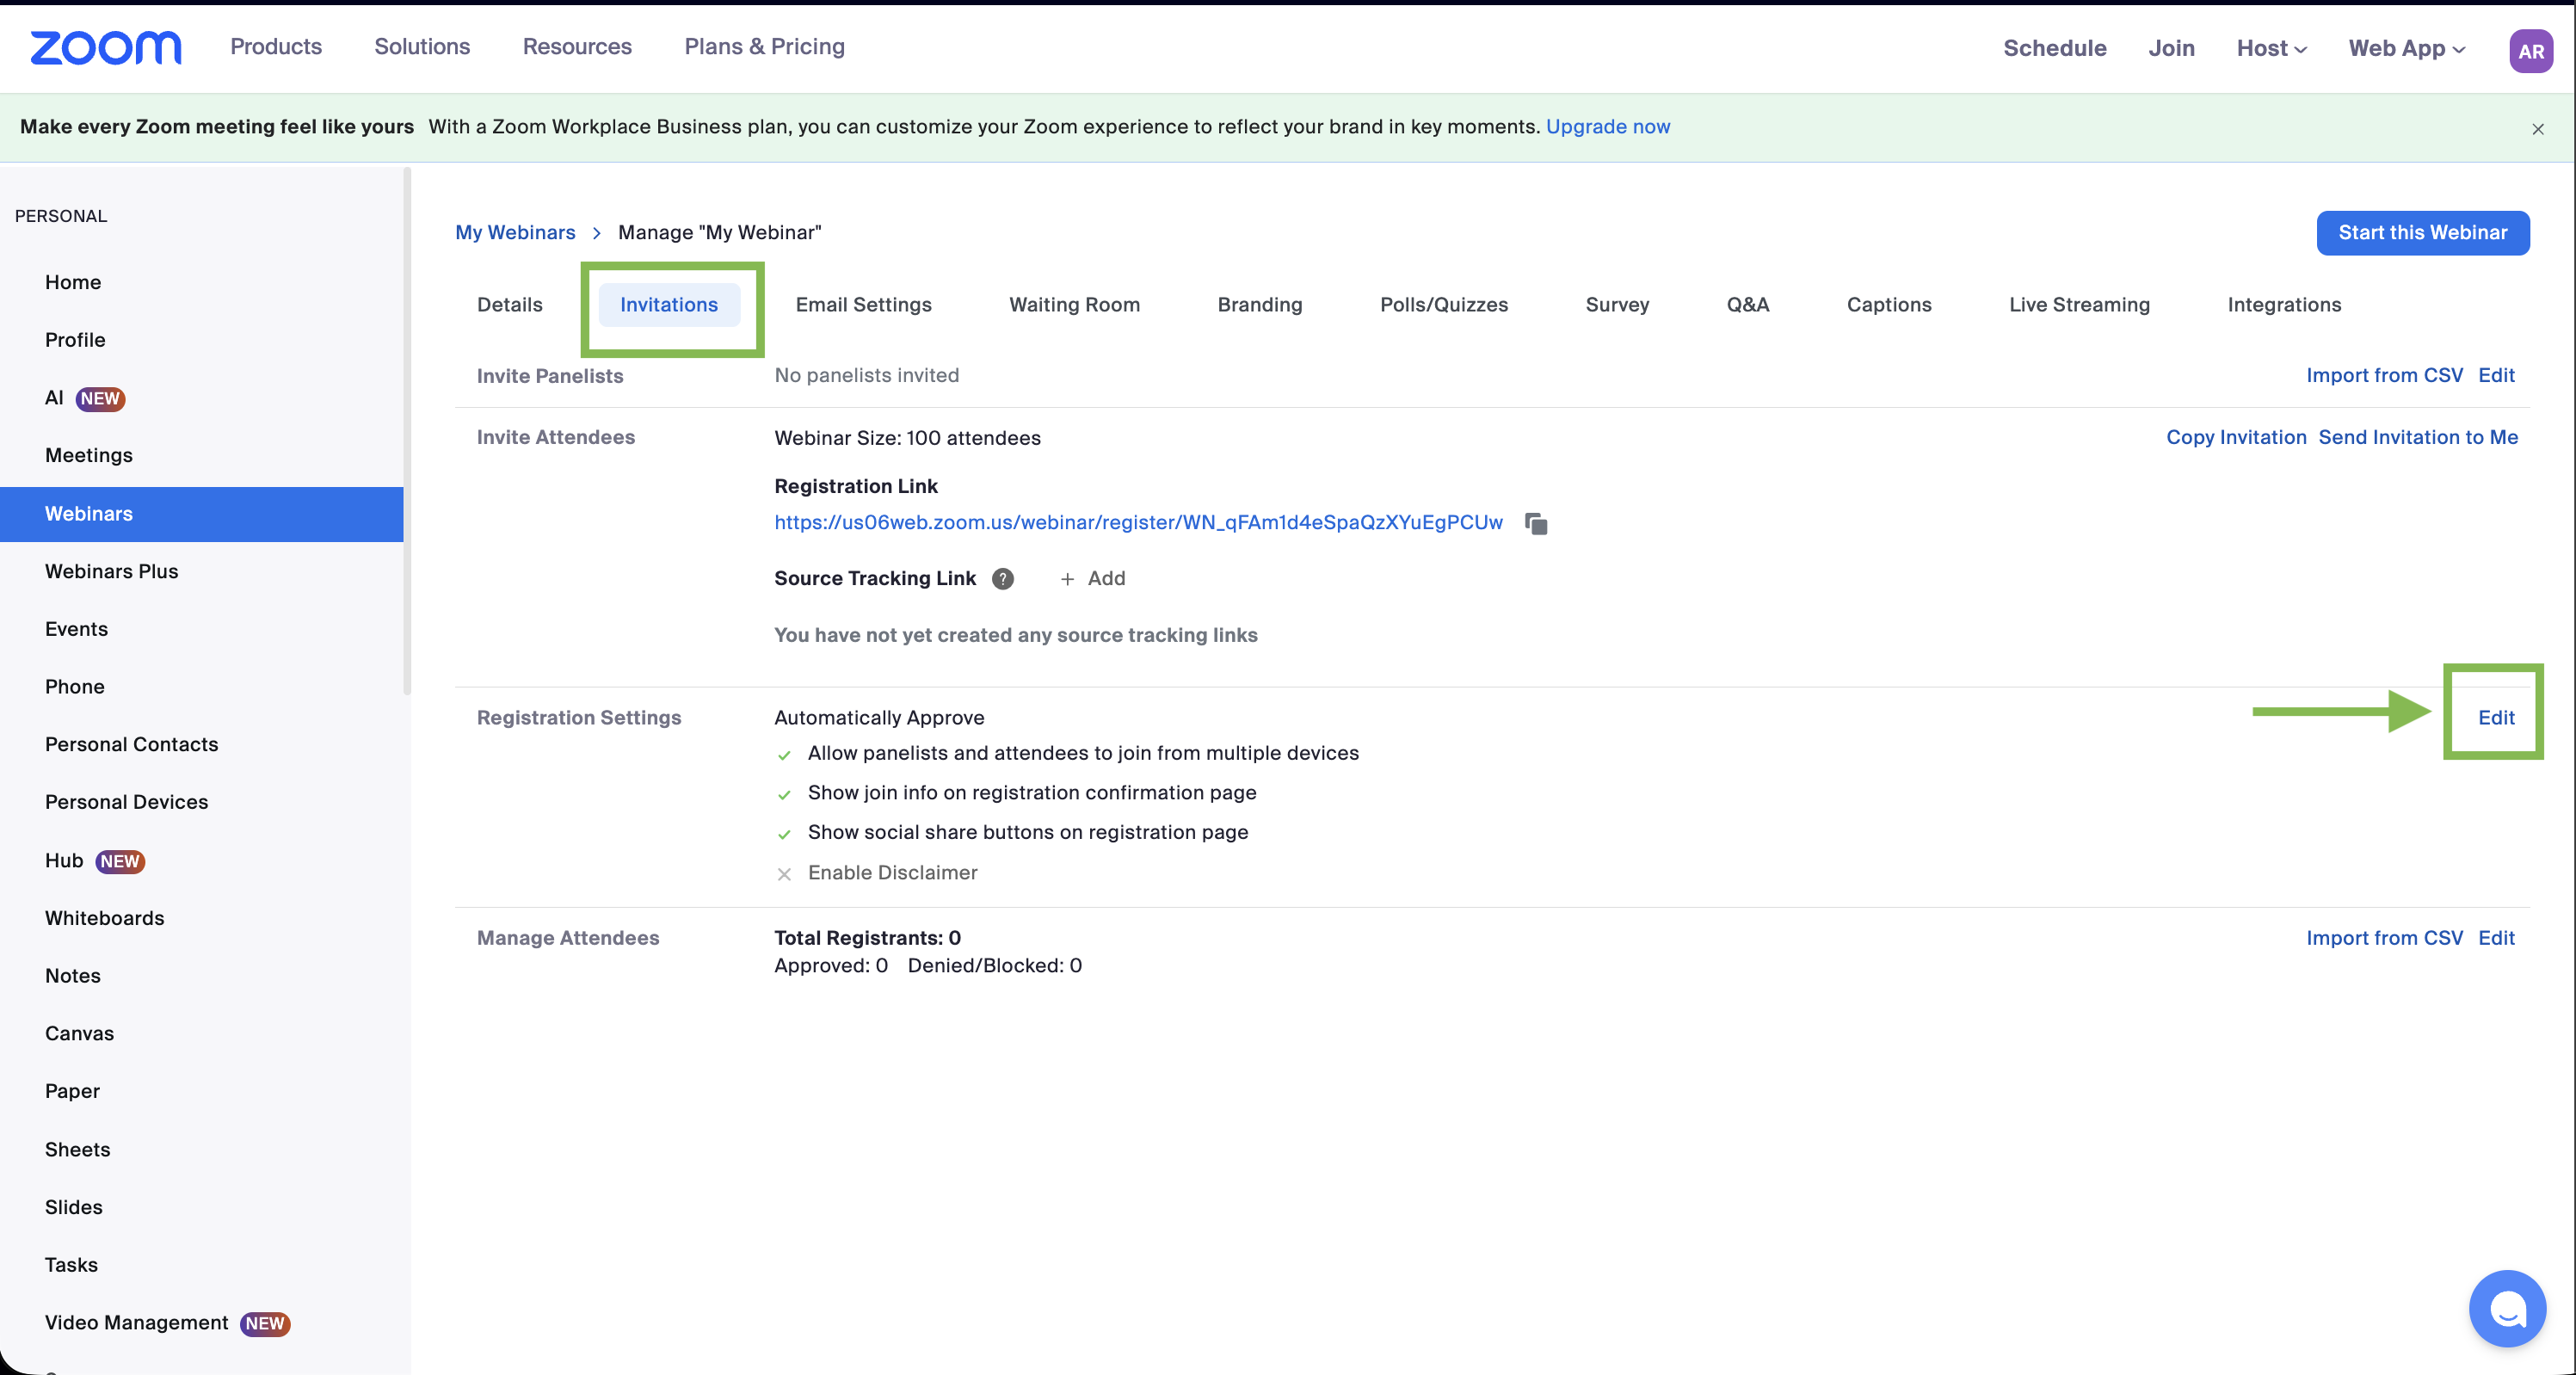Click the Upgrade now link
2576x1375 pixels.
click(x=1608, y=127)
